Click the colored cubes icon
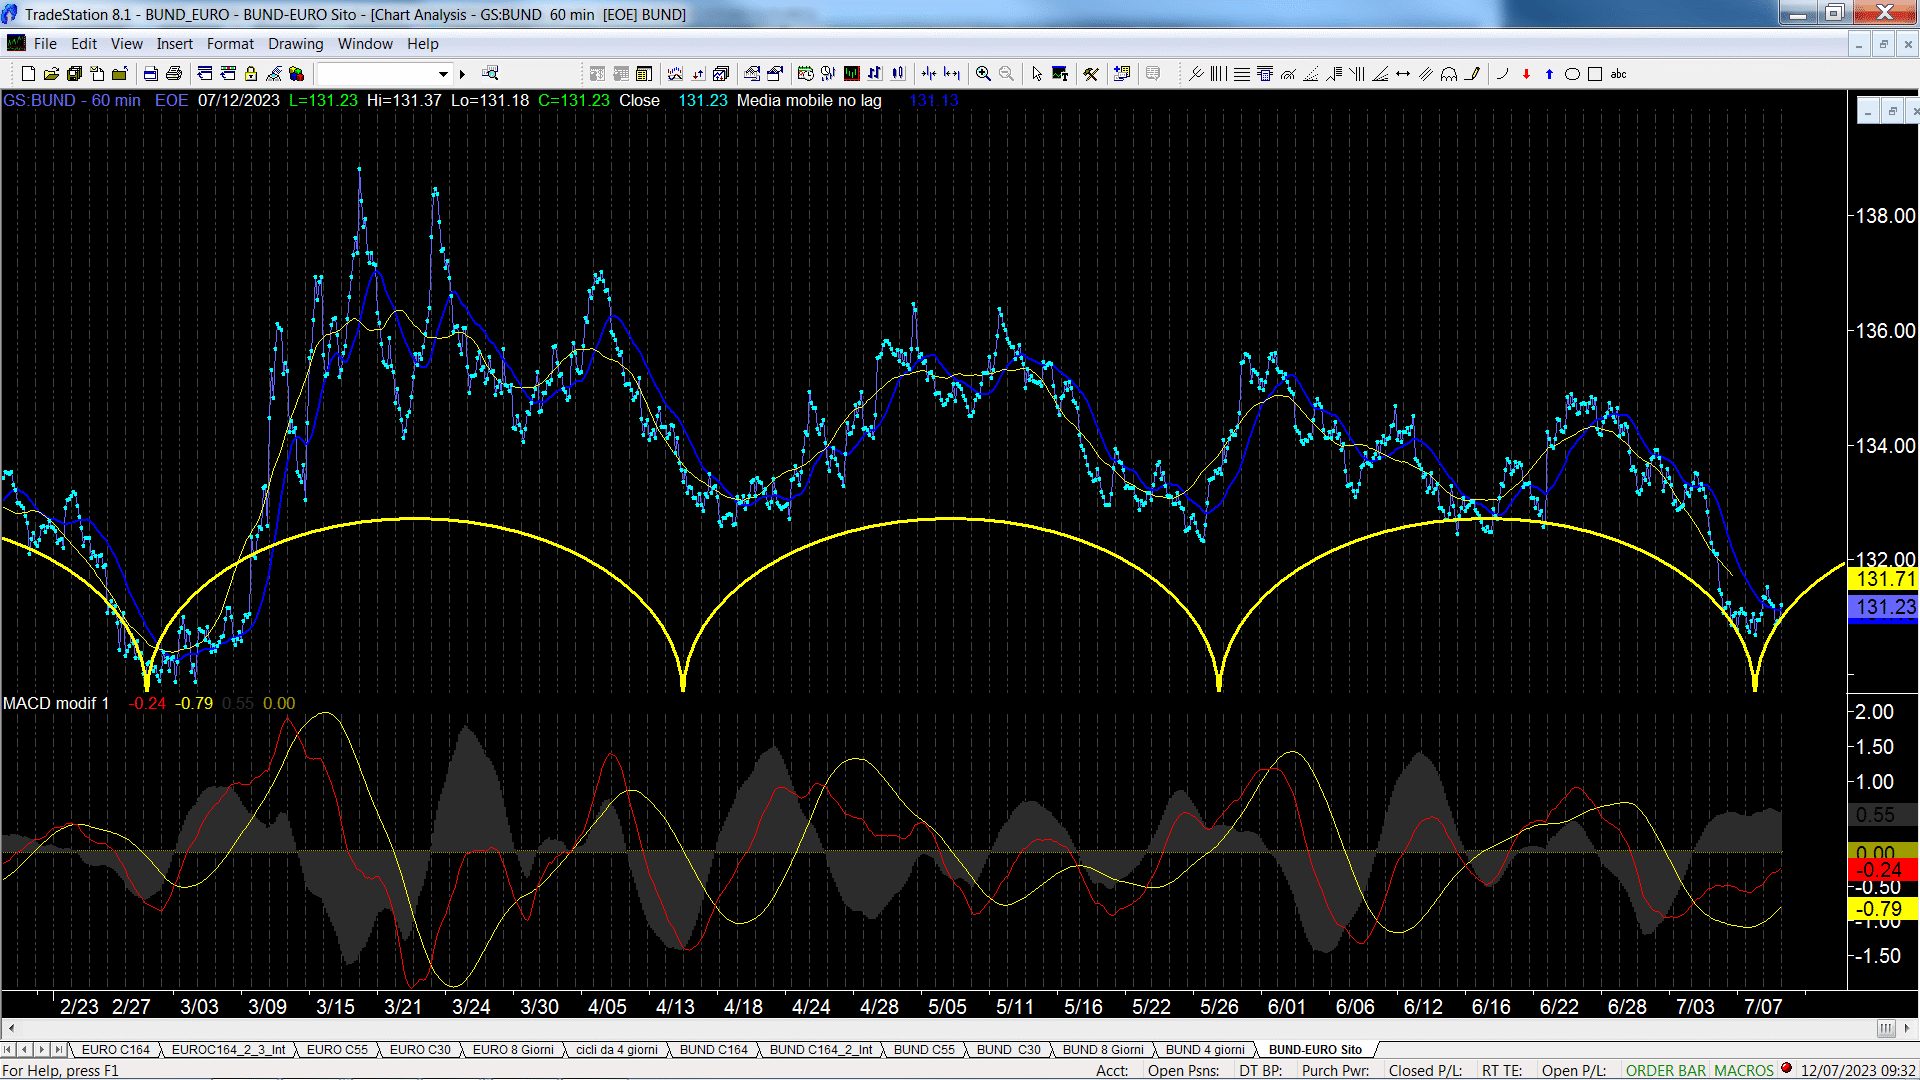 click(x=296, y=73)
